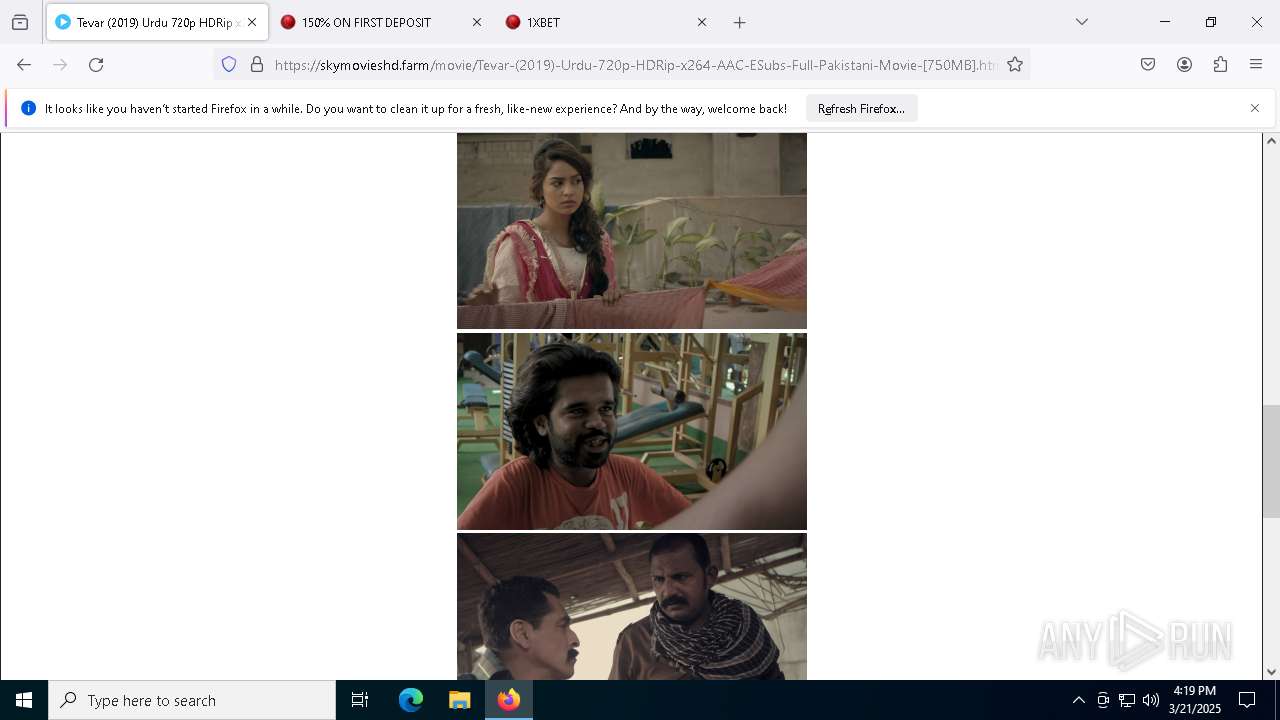Minimize the Firefox window
Screen dimensions: 1280x720
(x=1165, y=22)
